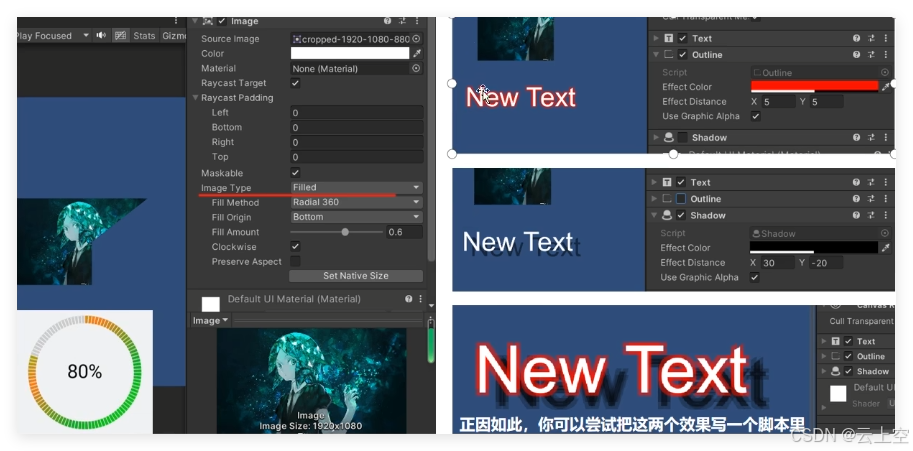Click the Image preview thumbnail 1920x1080
This screenshot has height=451, width=913.
coord(312,381)
